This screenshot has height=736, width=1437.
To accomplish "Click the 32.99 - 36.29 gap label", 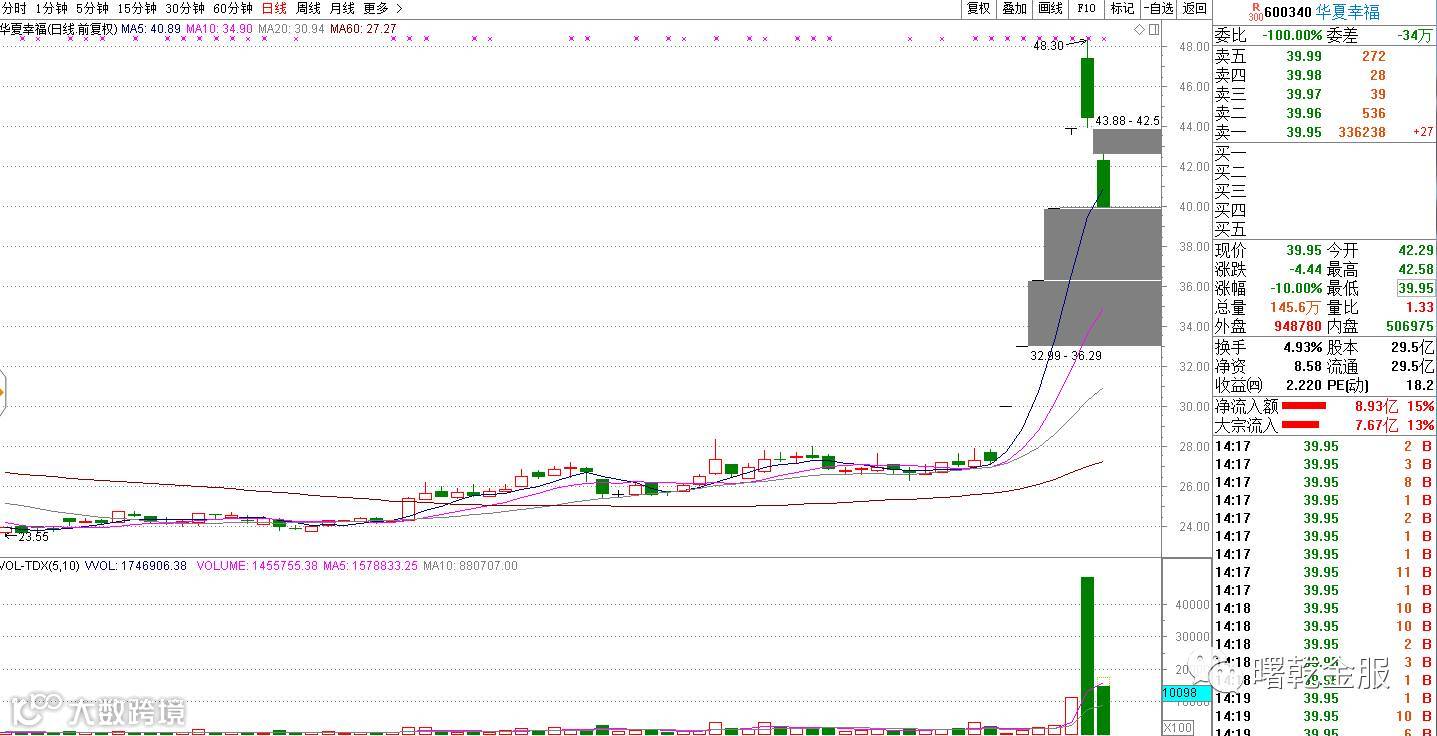I will (x=1066, y=355).
